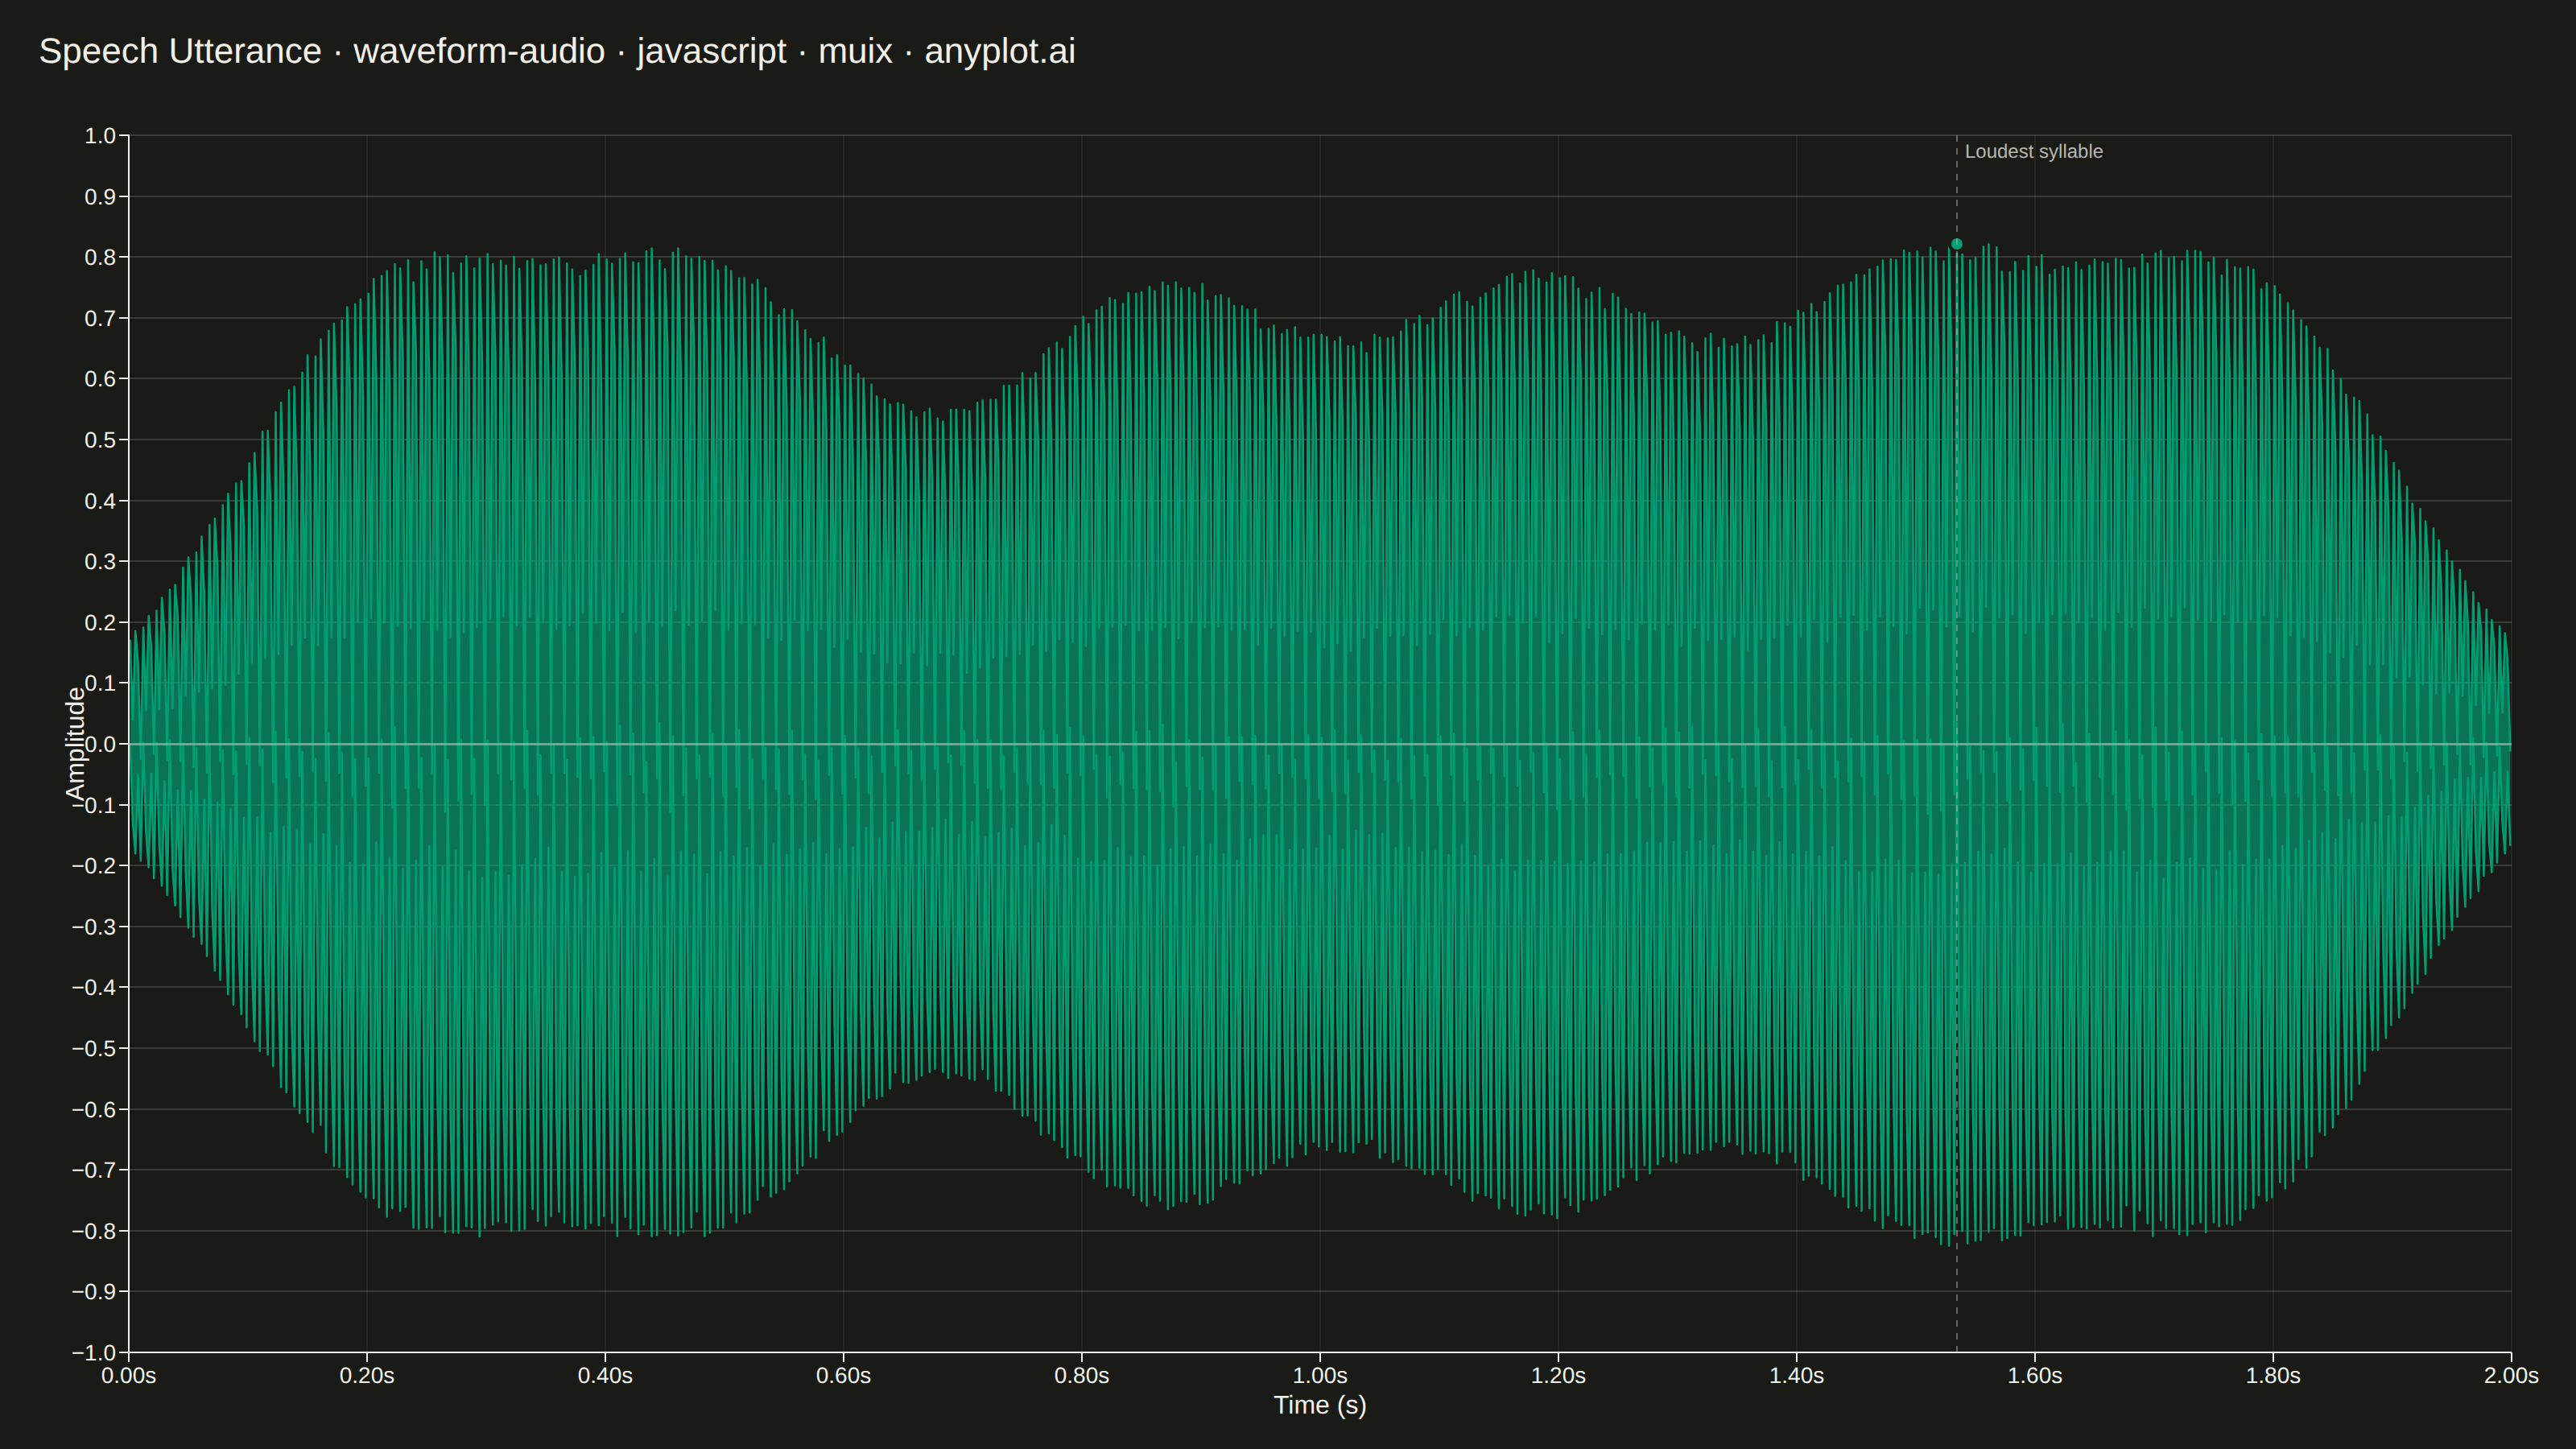Screen dimensions: 2576x1449
Task: Click the Loudest syllable peak marker dot
Action: tap(1957, 244)
